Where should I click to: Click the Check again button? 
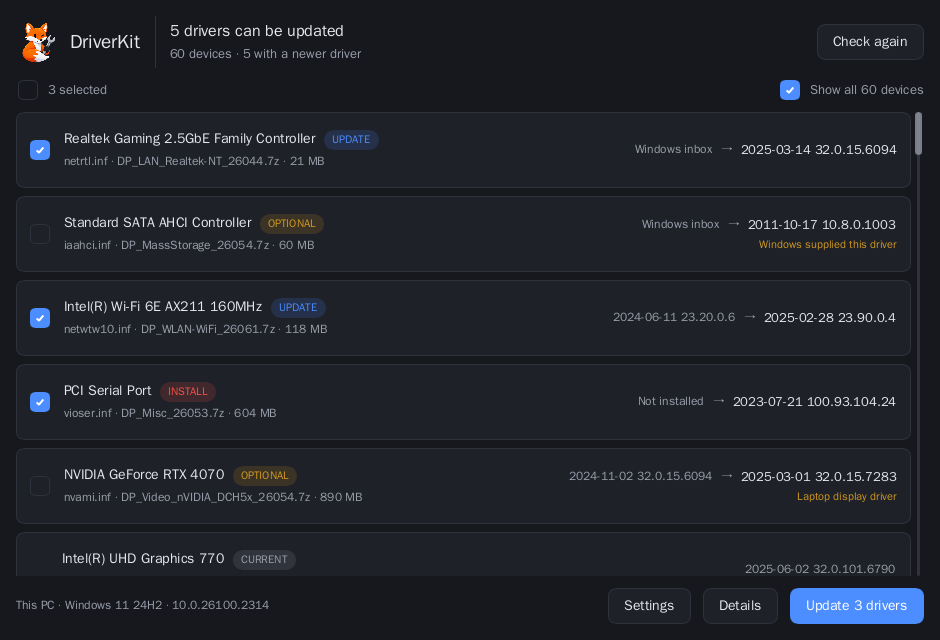click(x=870, y=42)
